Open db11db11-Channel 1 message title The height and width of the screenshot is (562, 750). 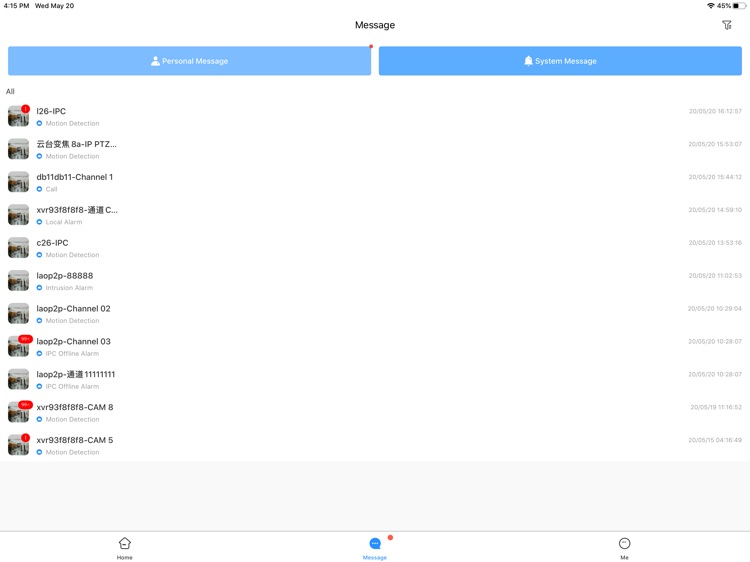coord(75,177)
